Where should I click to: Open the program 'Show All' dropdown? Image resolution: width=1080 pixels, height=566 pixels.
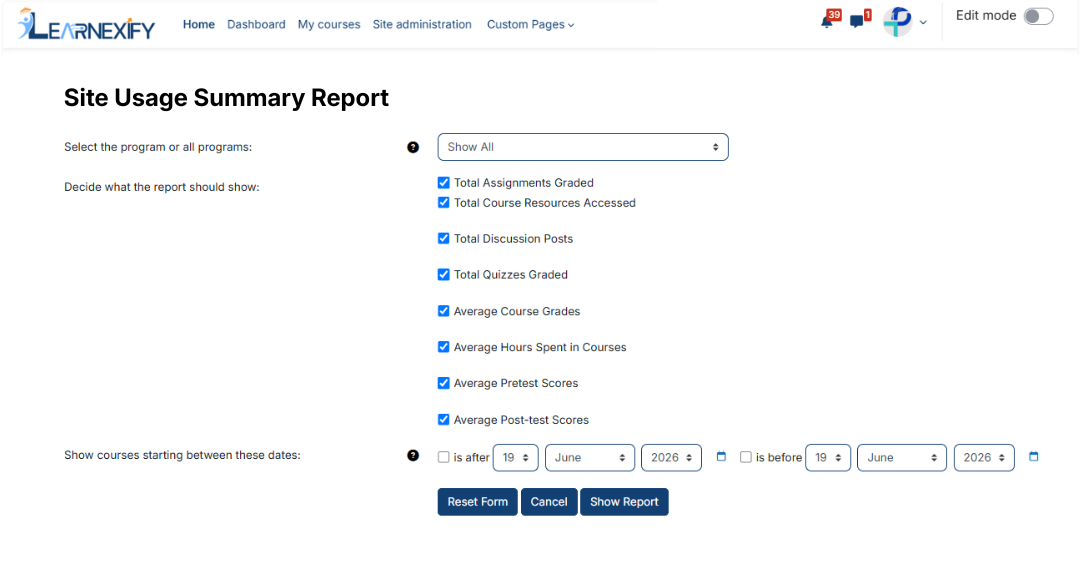(583, 147)
